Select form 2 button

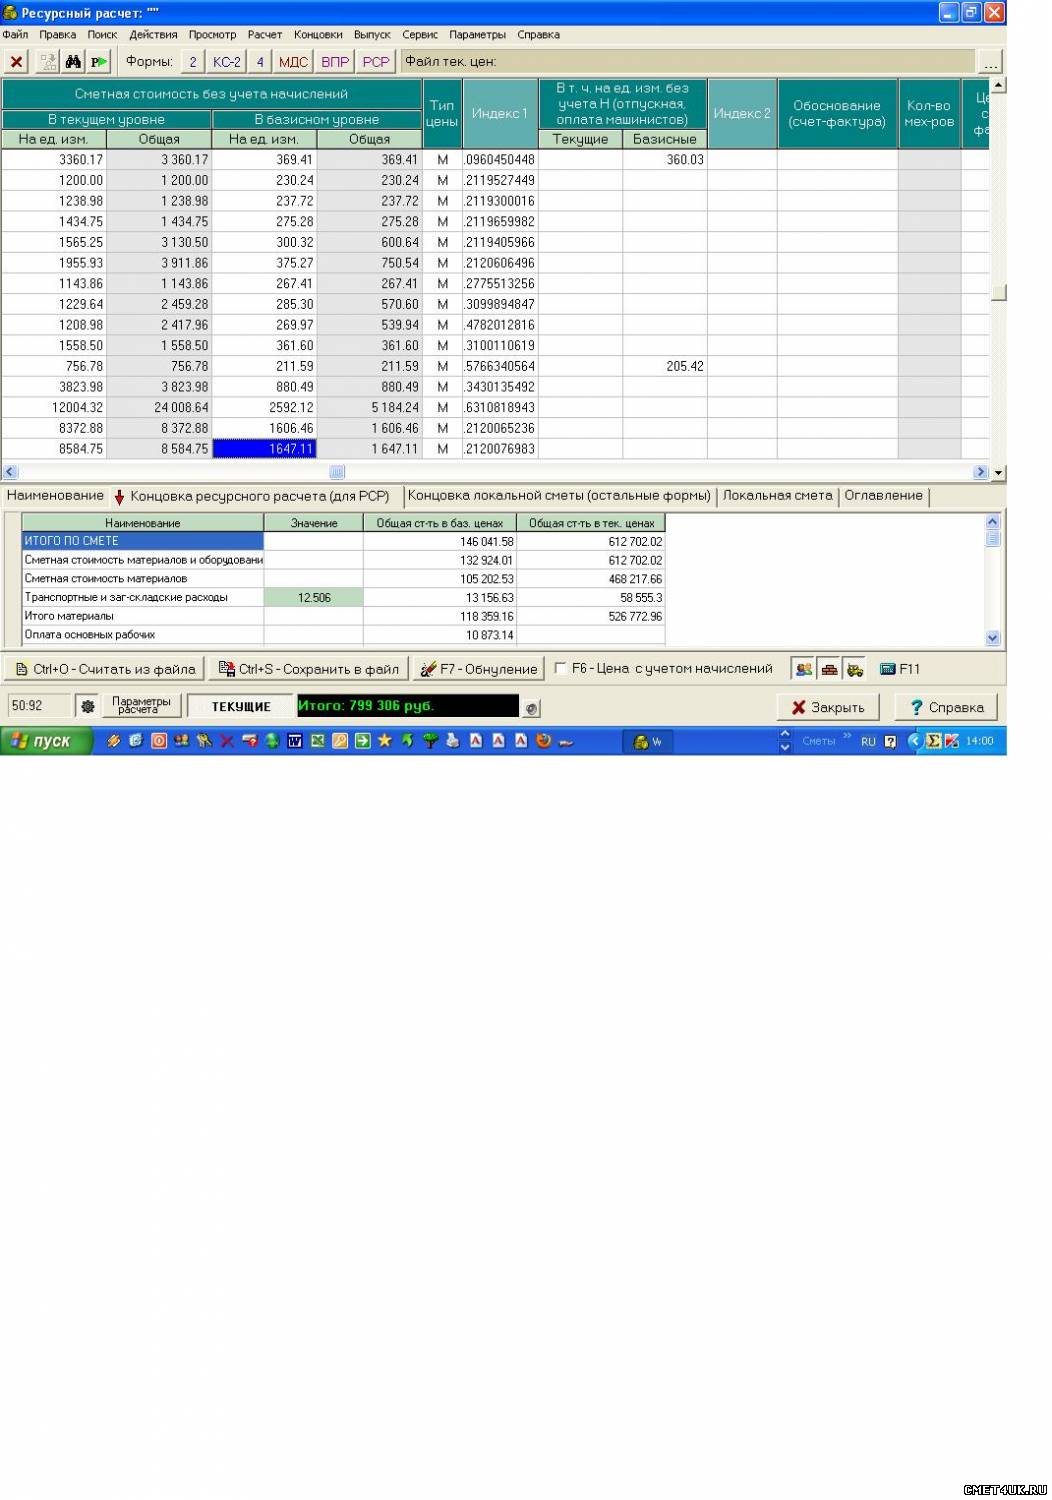[193, 62]
